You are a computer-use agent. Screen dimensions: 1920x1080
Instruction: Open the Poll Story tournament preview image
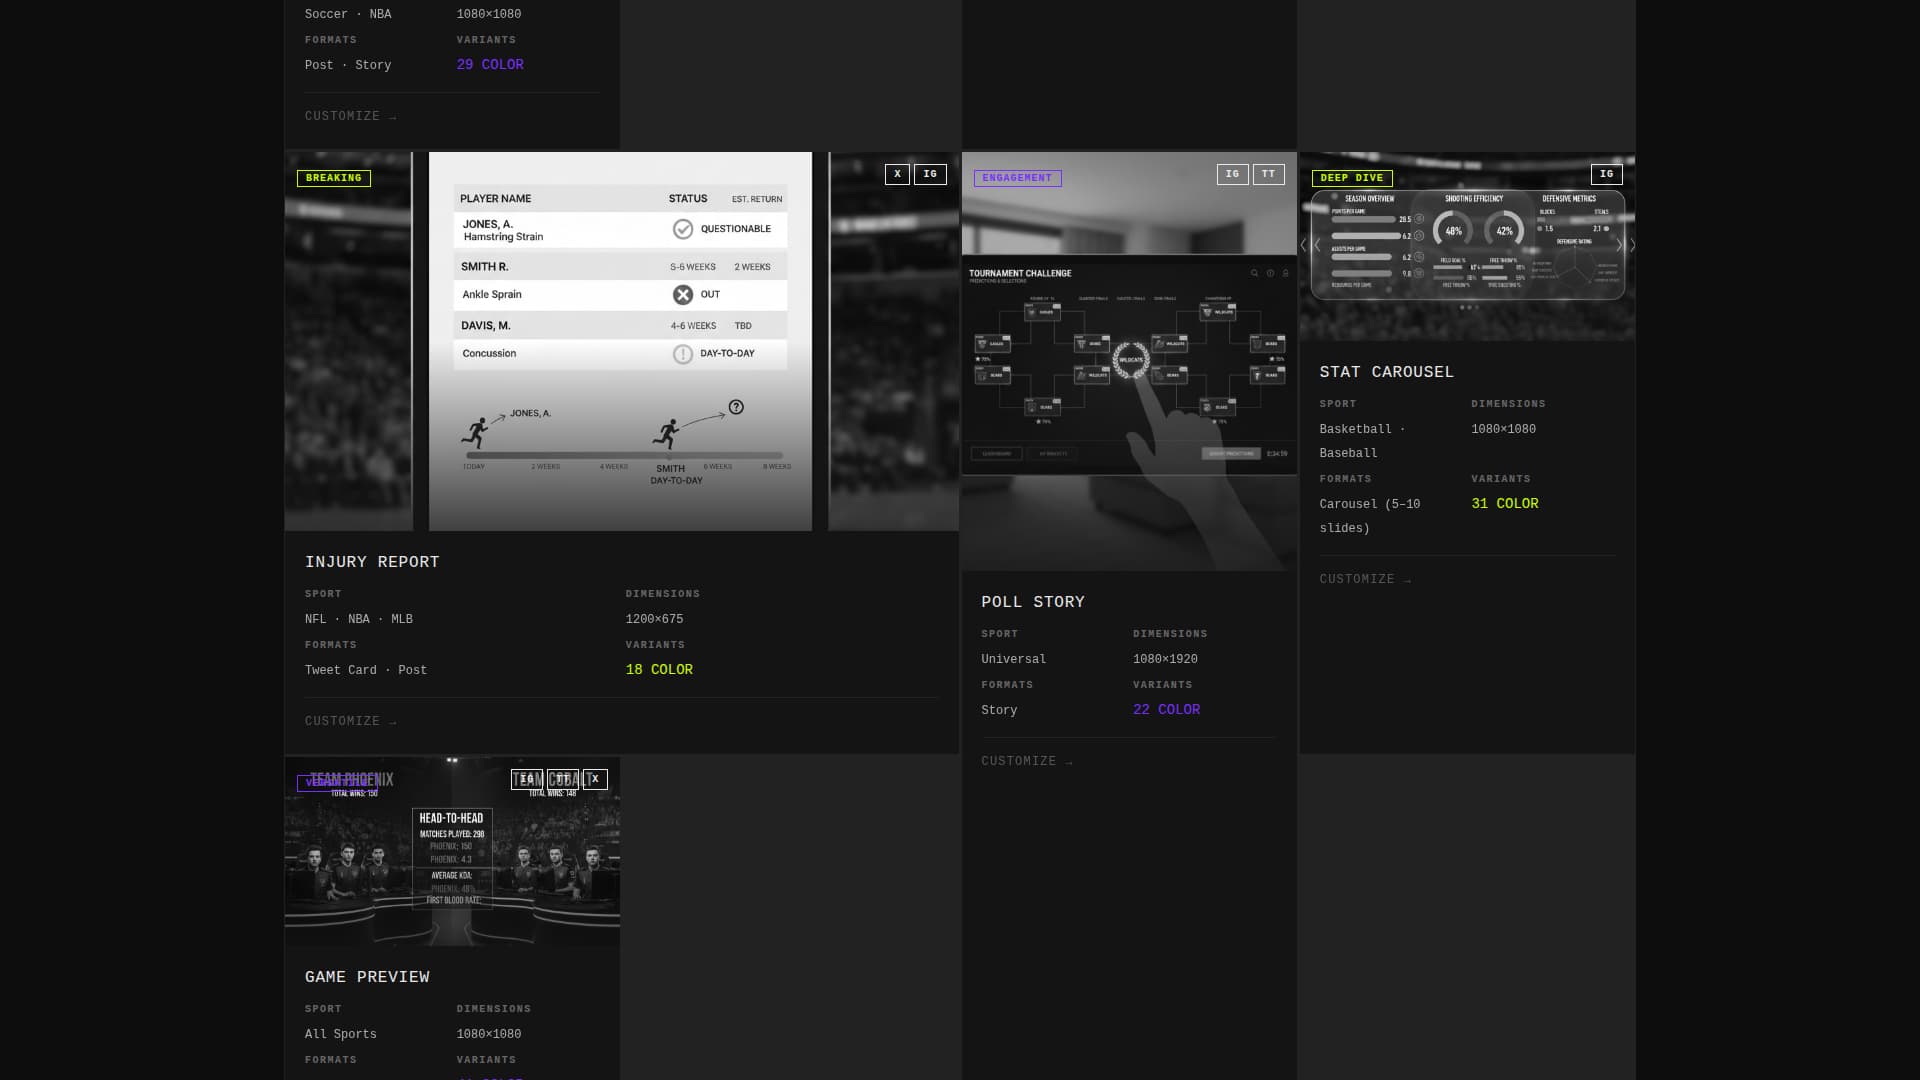[x=1129, y=361]
